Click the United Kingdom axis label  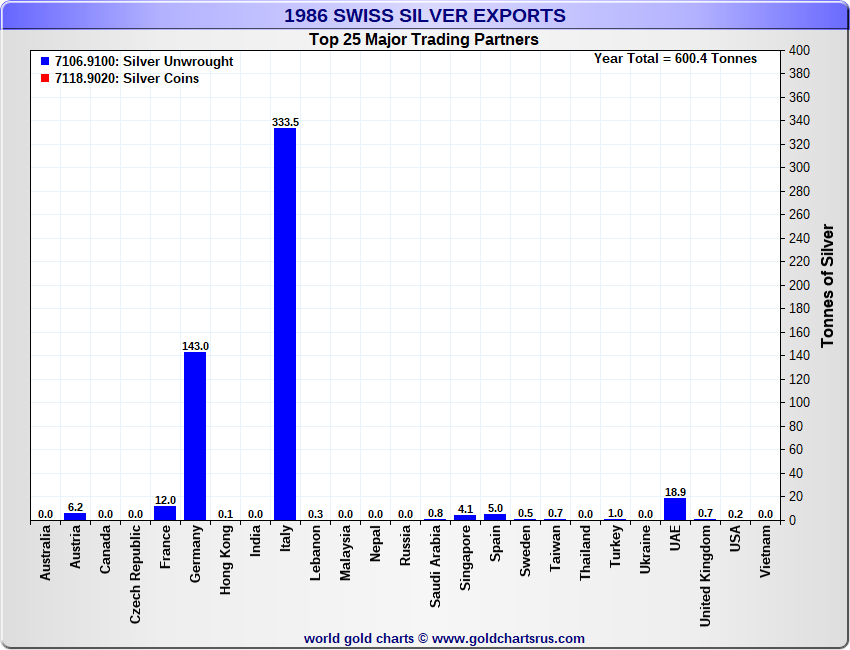click(x=705, y=576)
